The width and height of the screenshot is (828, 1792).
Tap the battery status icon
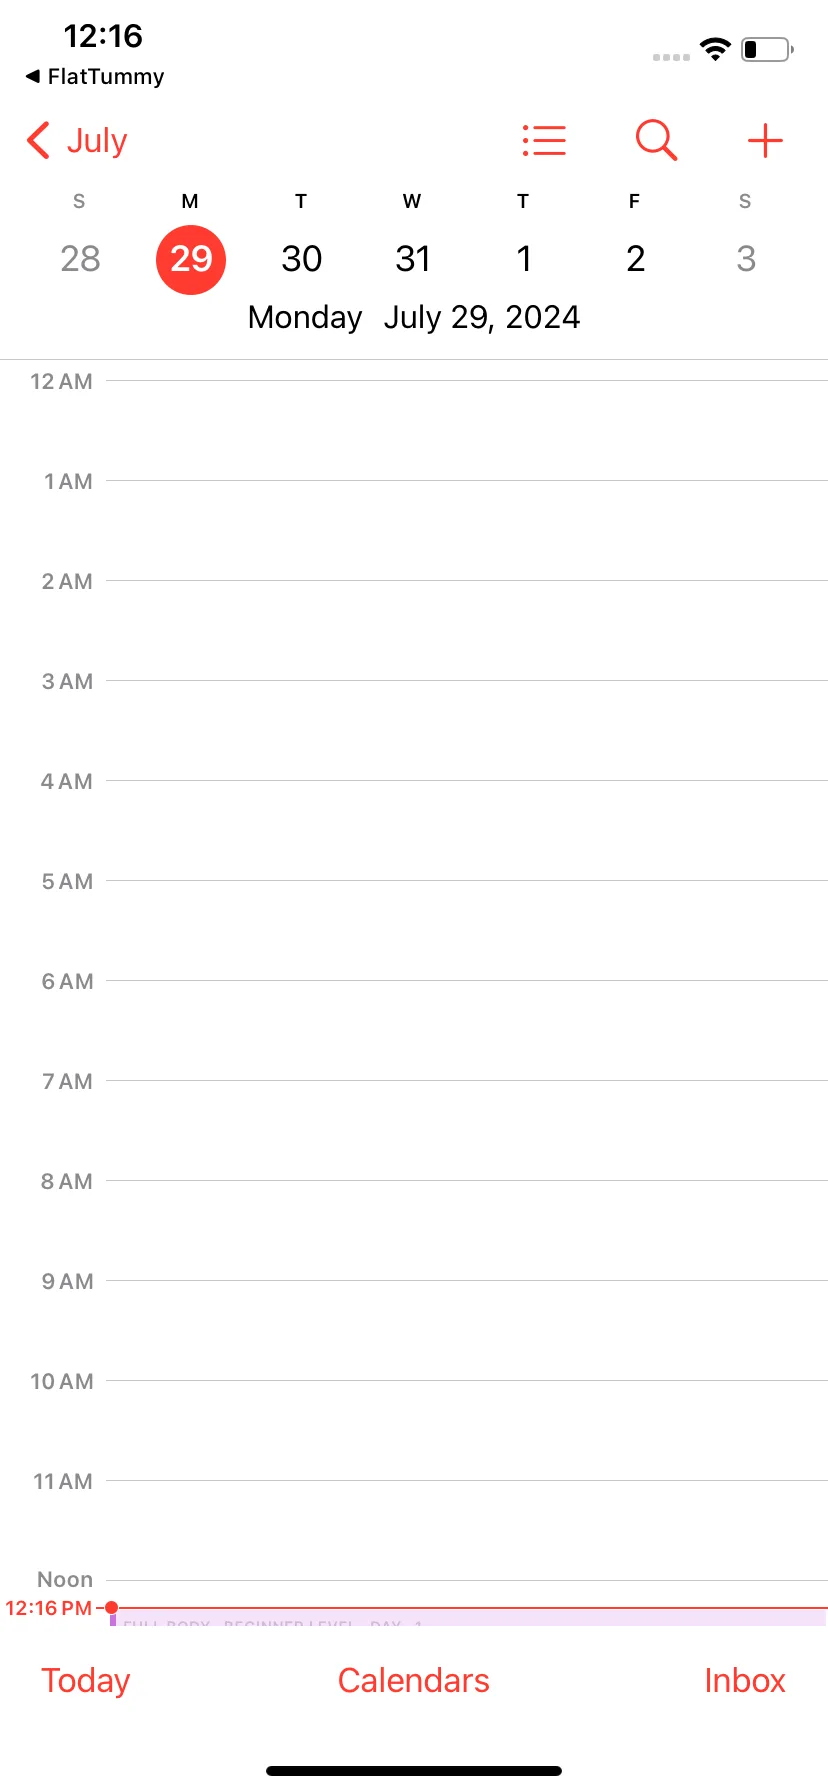pos(767,49)
